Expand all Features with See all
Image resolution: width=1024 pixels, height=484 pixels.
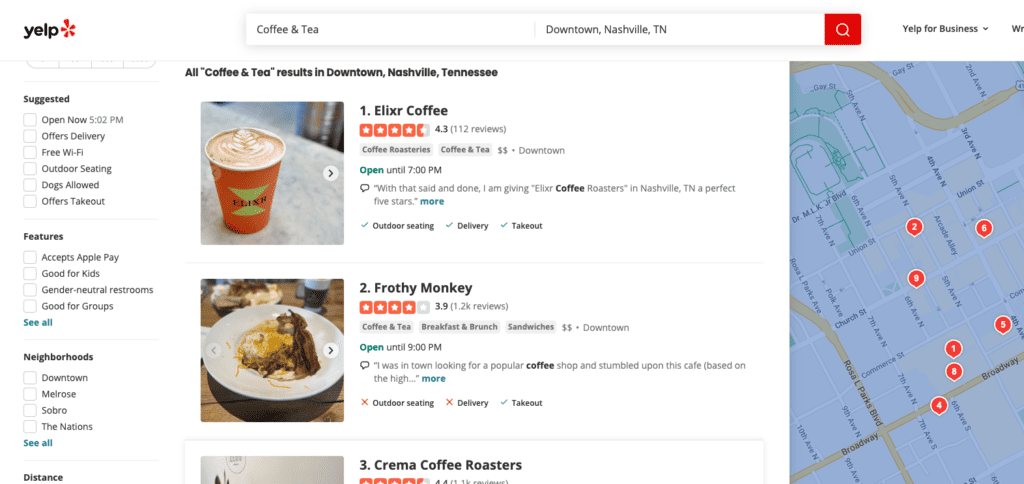pos(38,323)
